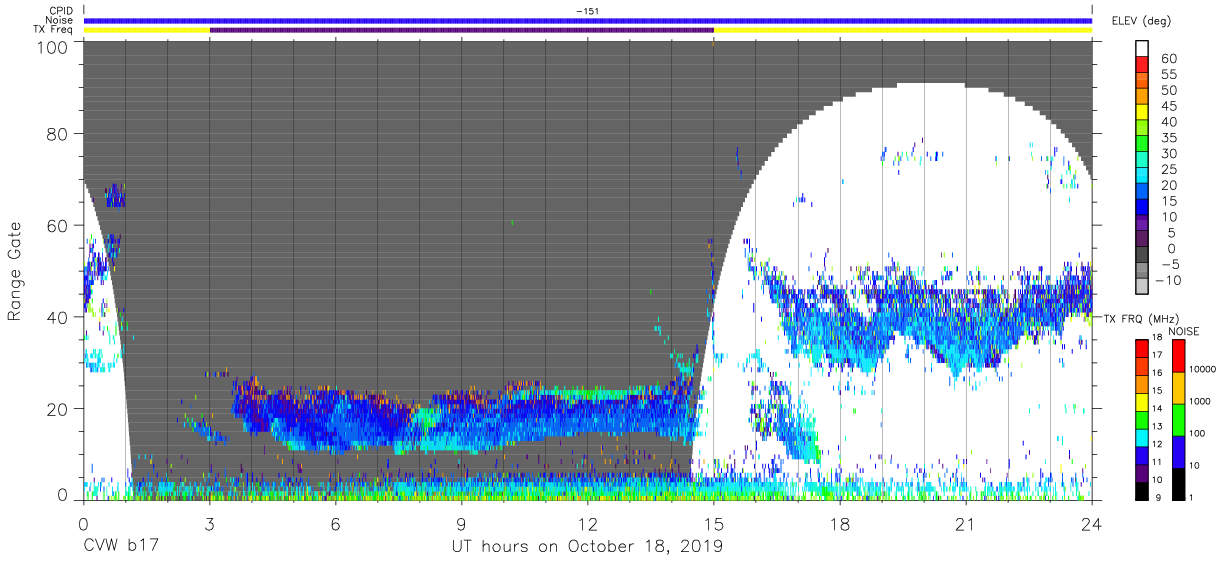Click the blue Noise bar at the top

588,20
